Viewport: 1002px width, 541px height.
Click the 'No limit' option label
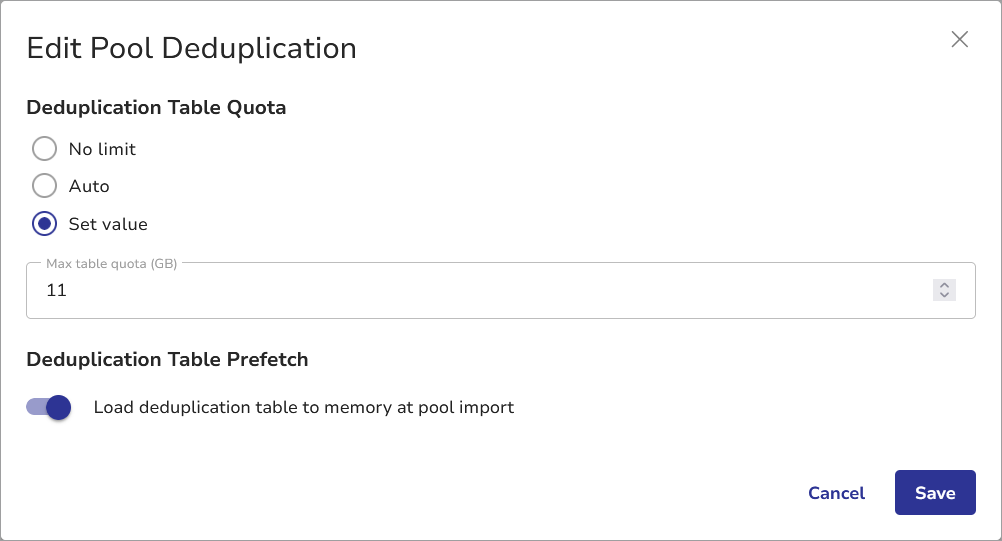pyautogui.click(x=102, y=149)
